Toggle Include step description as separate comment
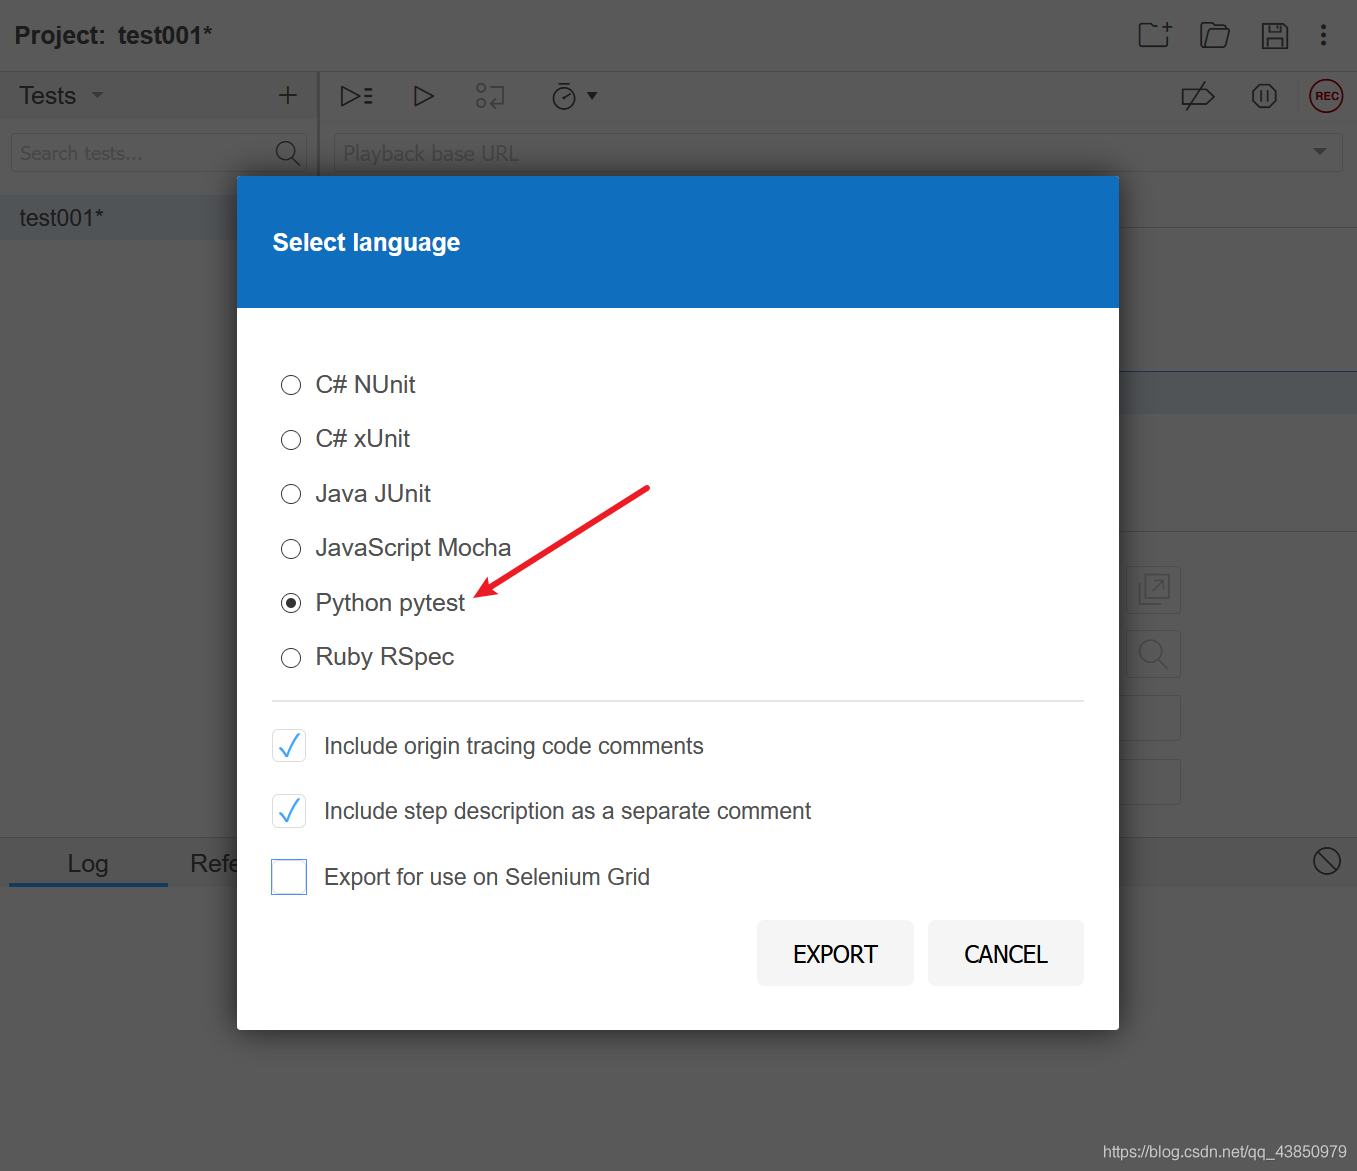1357x1171 pixels. click(x=289, y=811)
